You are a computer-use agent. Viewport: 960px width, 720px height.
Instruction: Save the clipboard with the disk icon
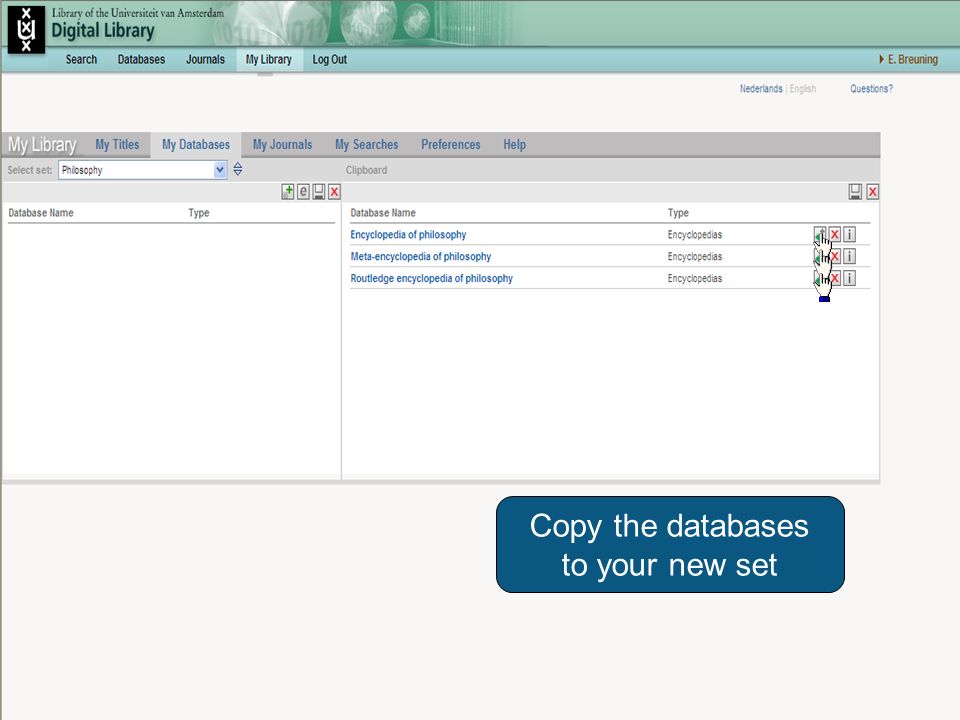tap(855, 192)
